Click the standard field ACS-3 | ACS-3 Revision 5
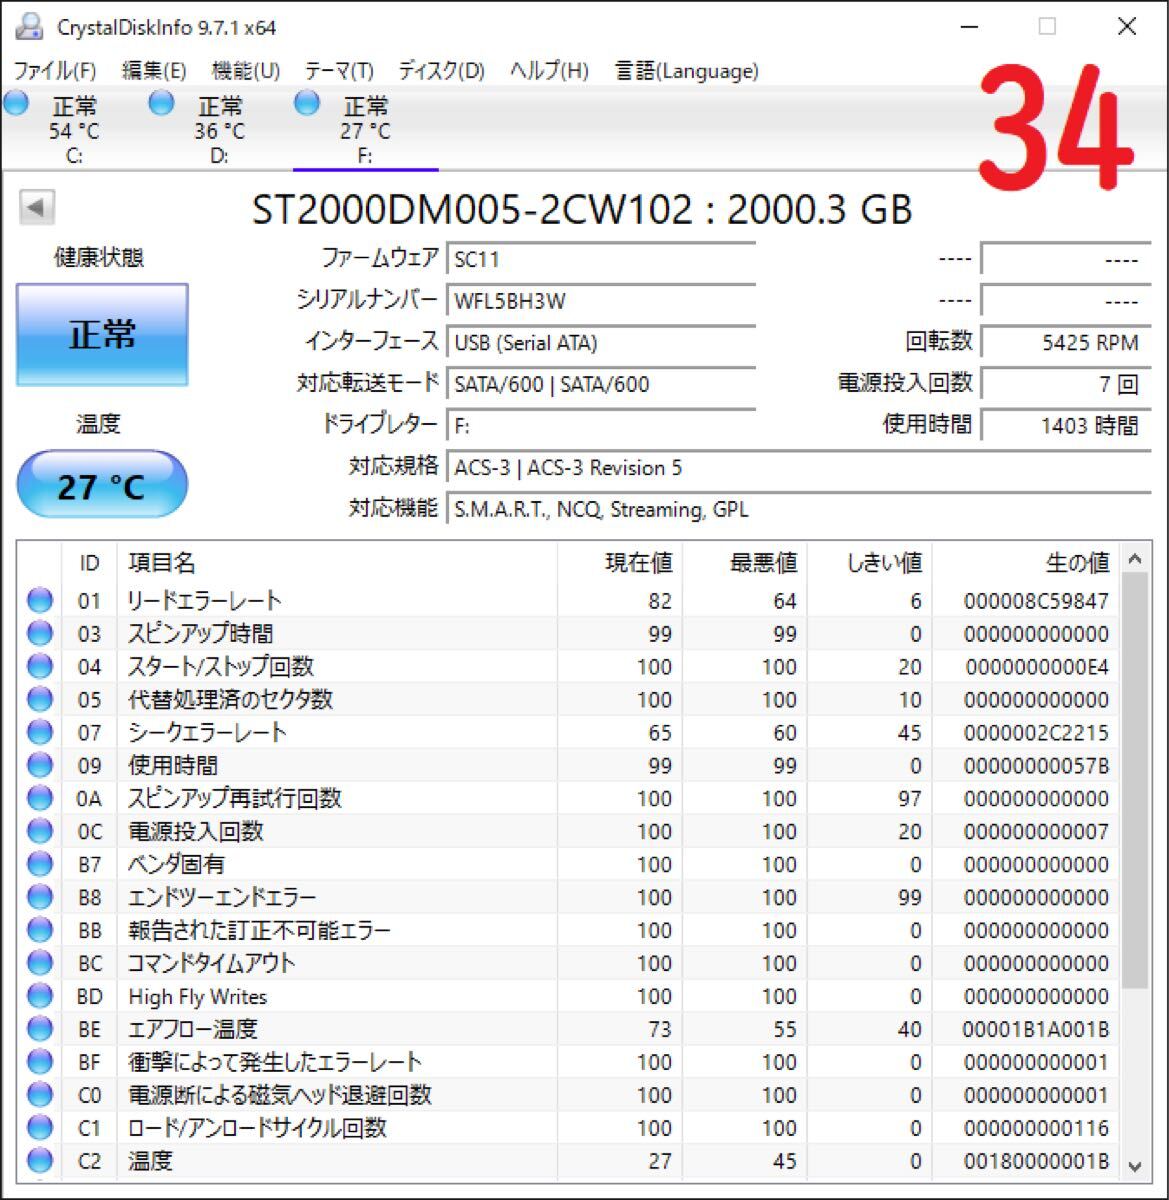The image size is (1169, 1200). pos(798,468)
